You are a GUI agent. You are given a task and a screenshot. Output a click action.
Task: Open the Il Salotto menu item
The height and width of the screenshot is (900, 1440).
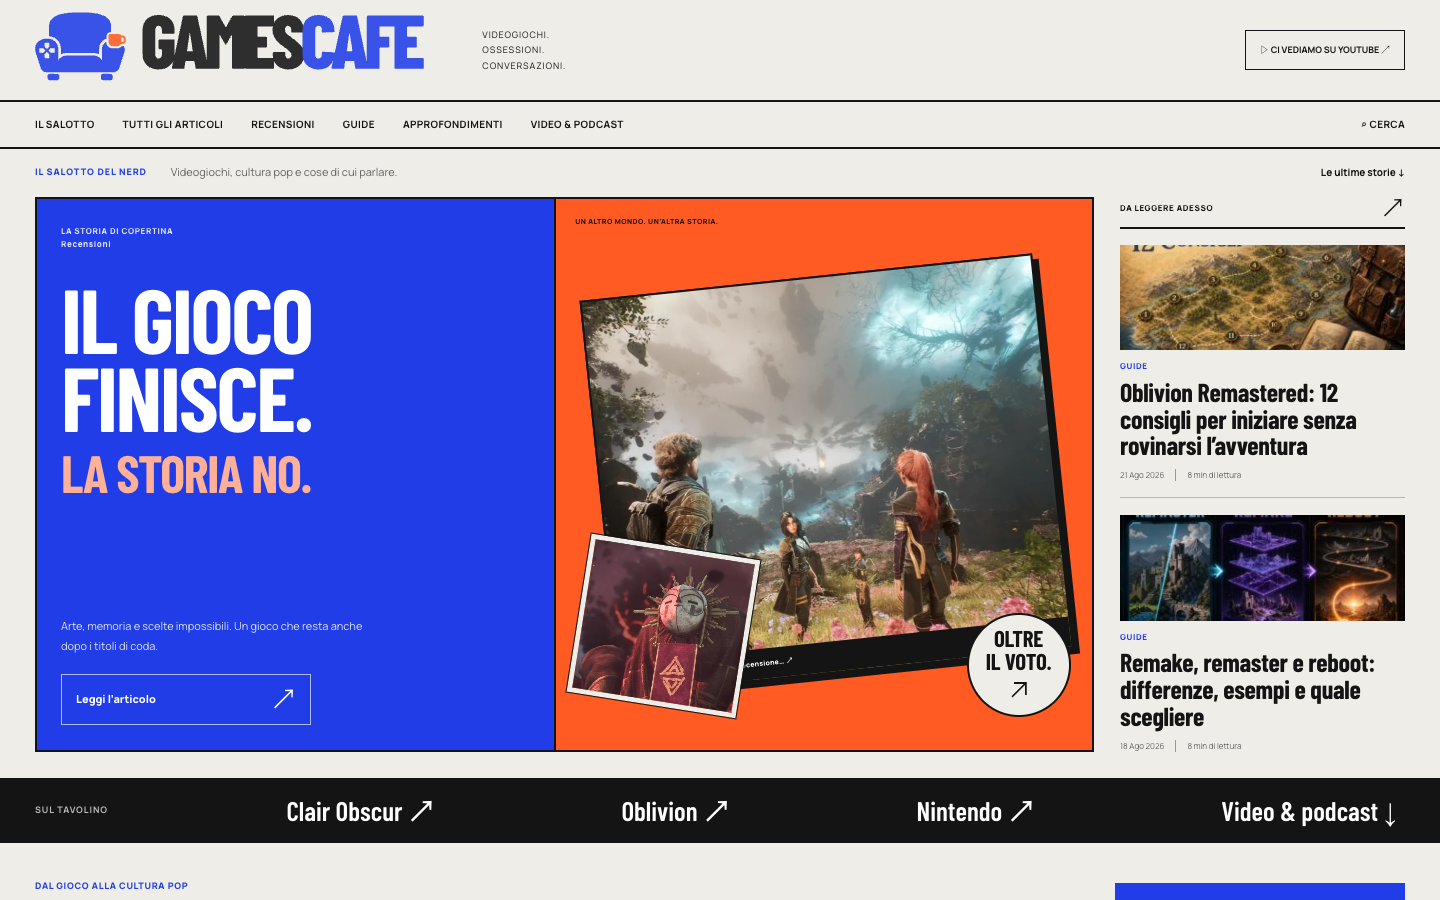(x=65, y=125)
